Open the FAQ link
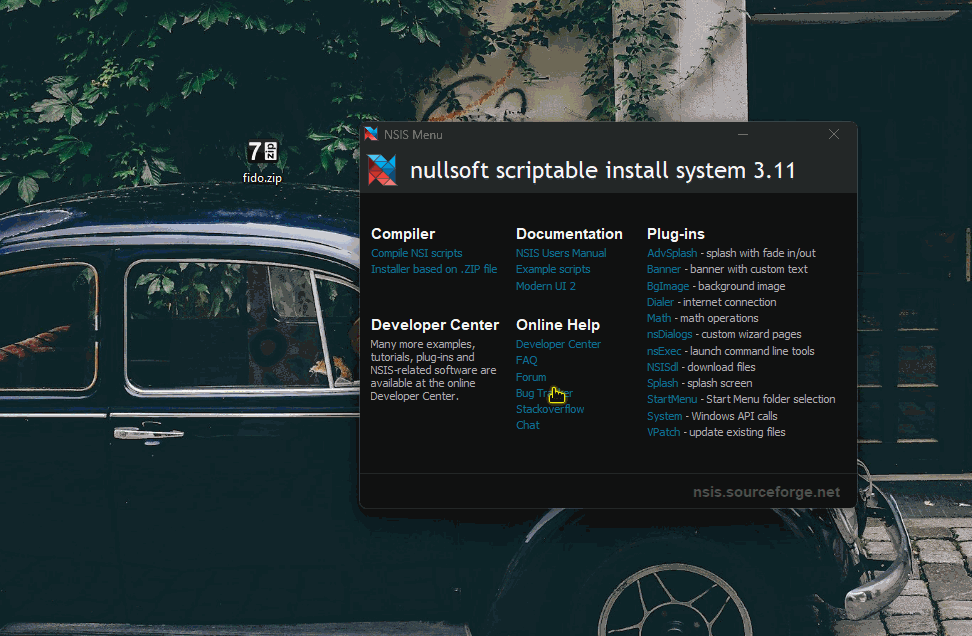Image resolution: width=972 pixels, height=636 pixels. [526, 360]
